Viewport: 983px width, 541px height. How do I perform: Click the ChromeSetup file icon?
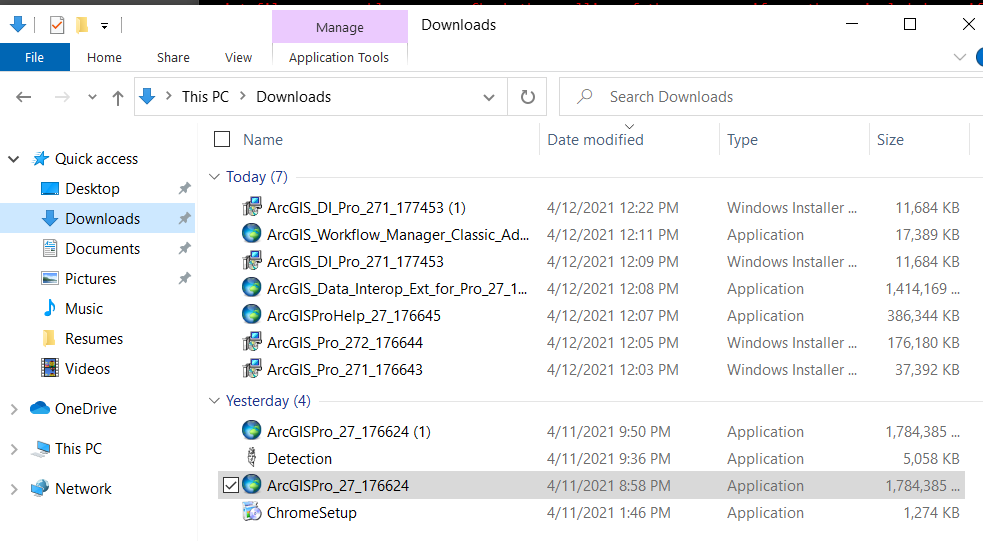point(252,512)
